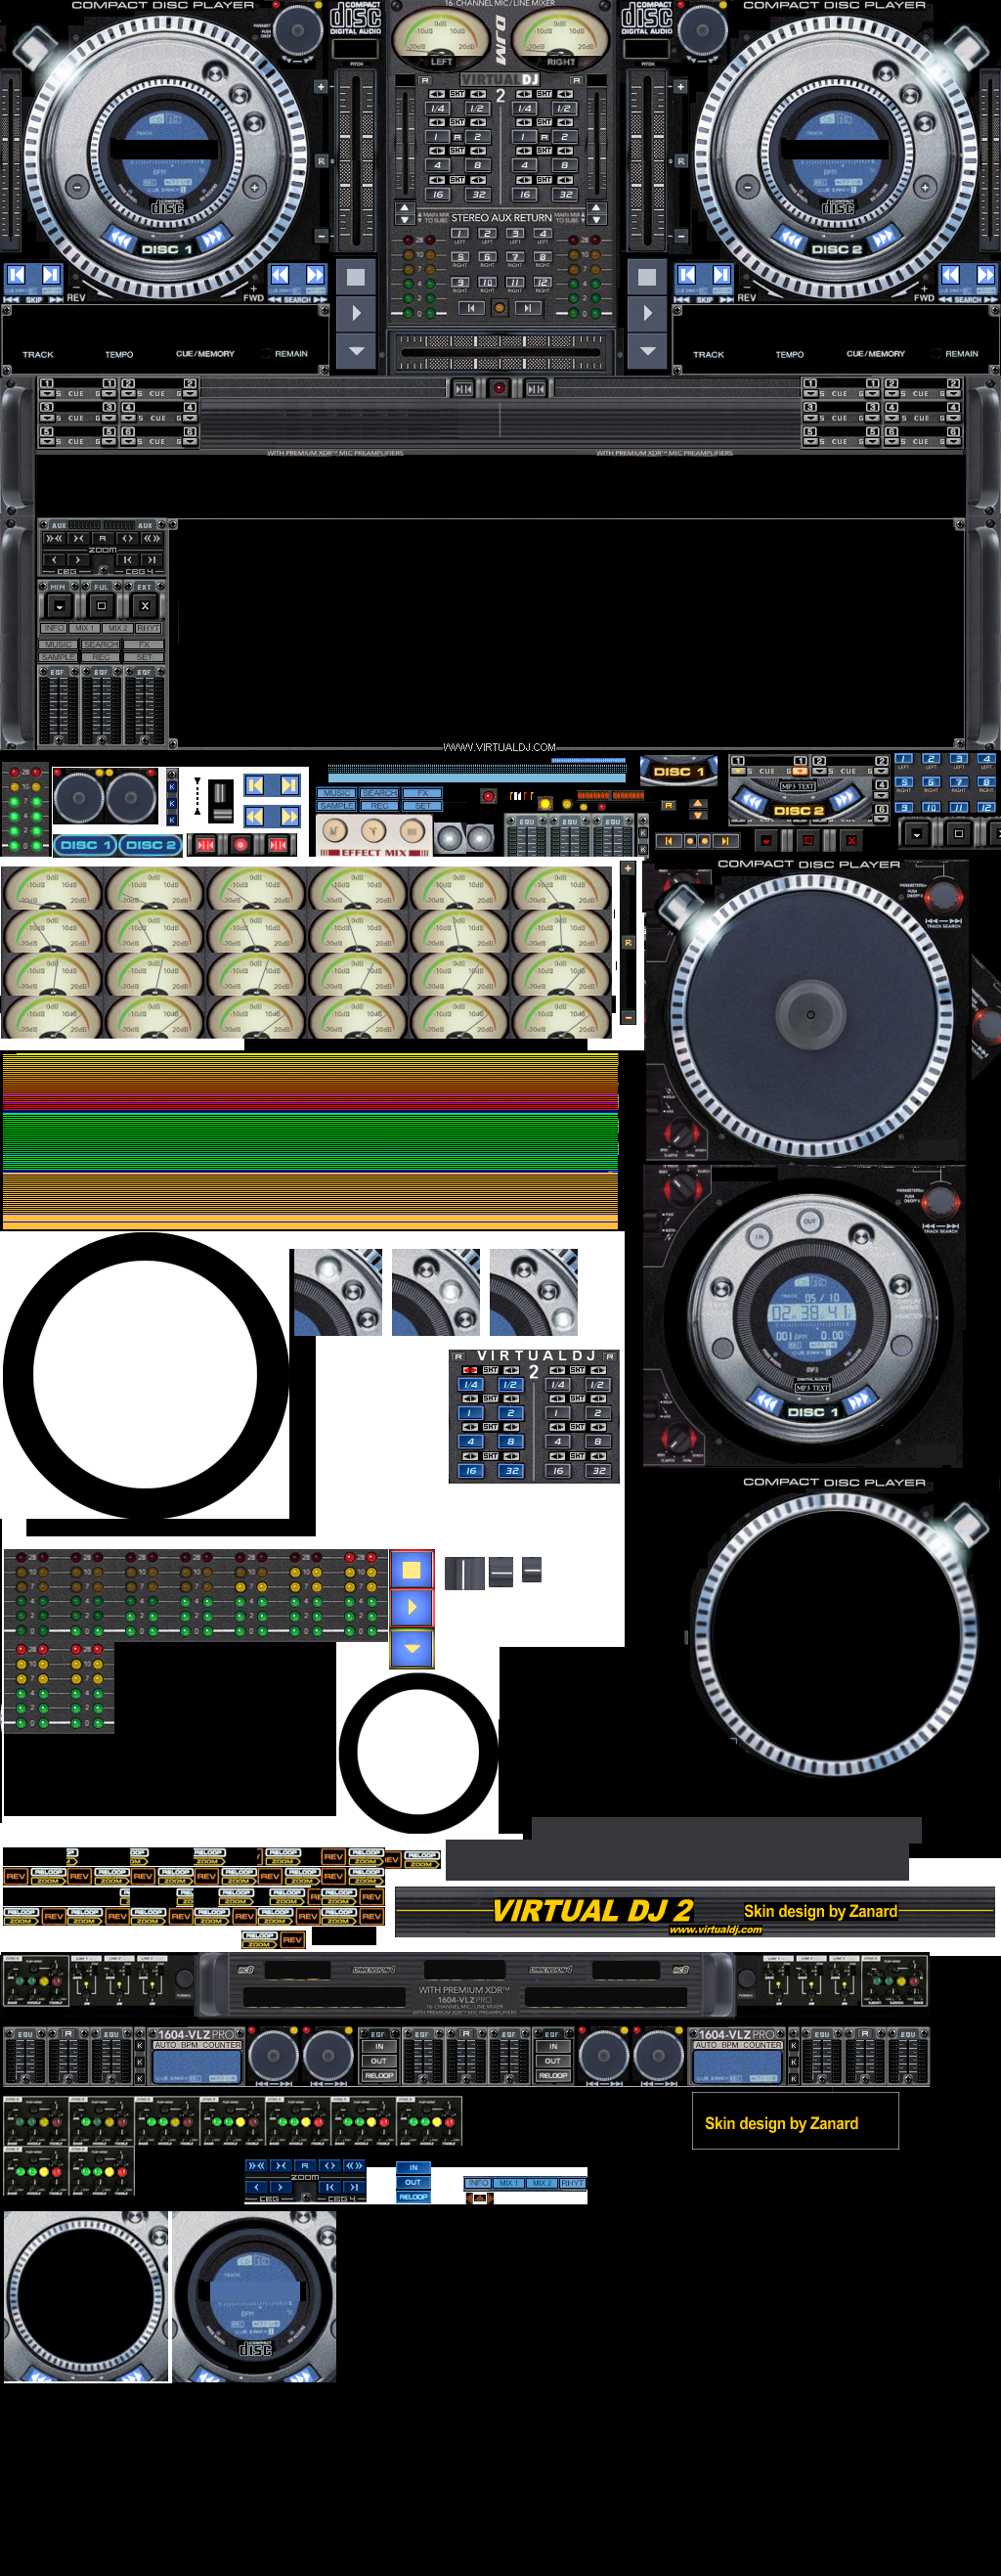Viewport: 1001px width, 2576px height.
Task: Switch to the gray MIX 1 tab
Action: 84,628
